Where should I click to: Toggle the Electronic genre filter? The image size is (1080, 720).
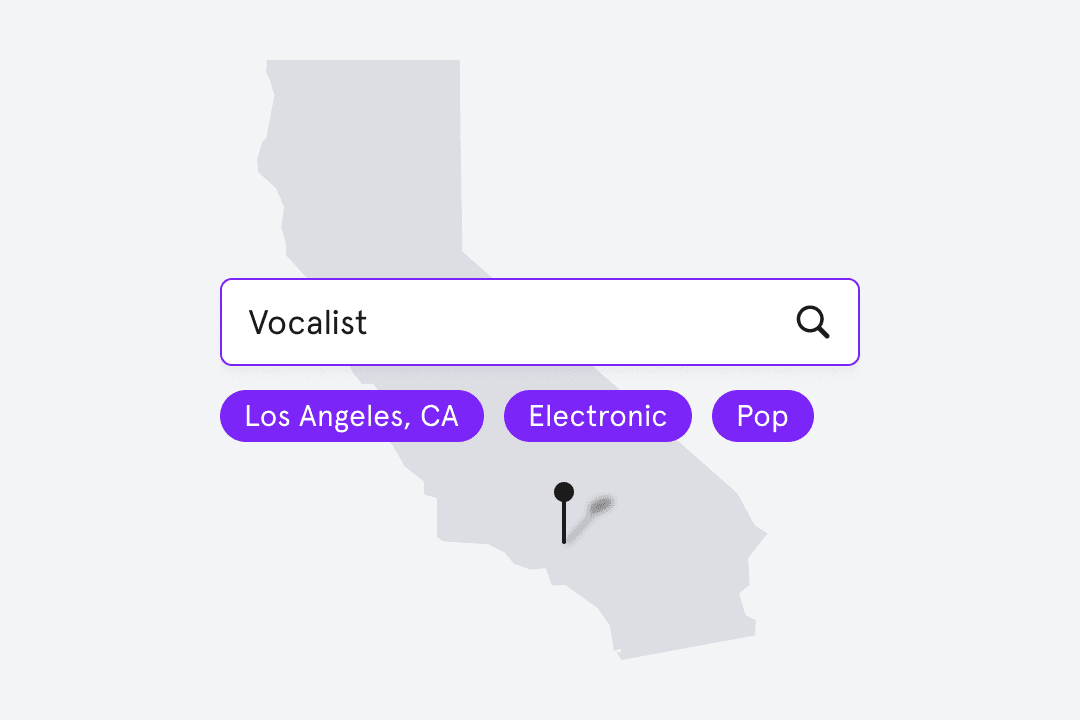pyautogui.click(x=597, y=416)
